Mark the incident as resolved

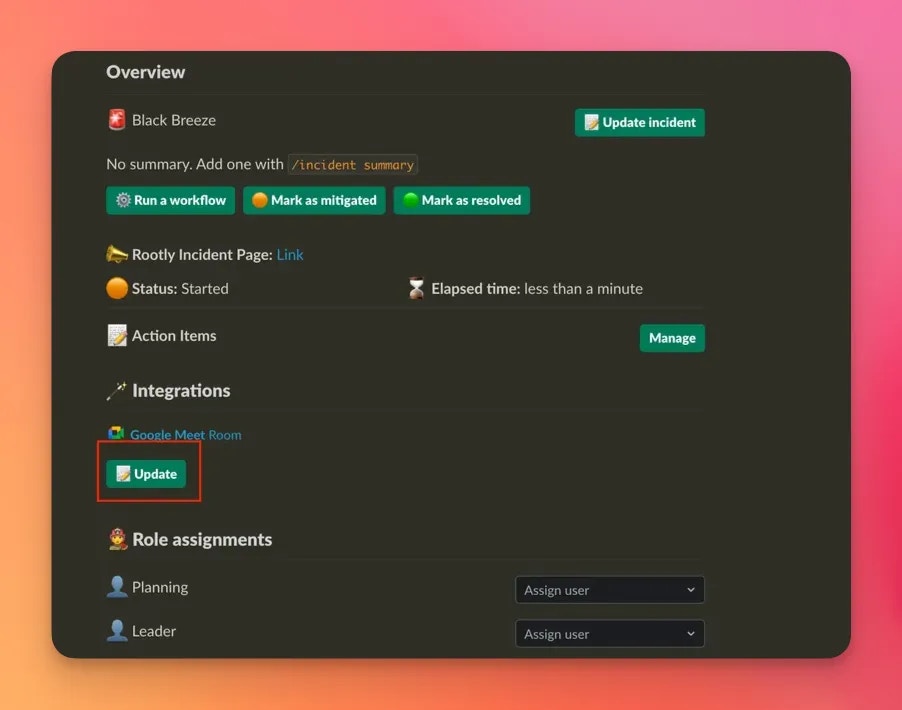coord(462,200)
